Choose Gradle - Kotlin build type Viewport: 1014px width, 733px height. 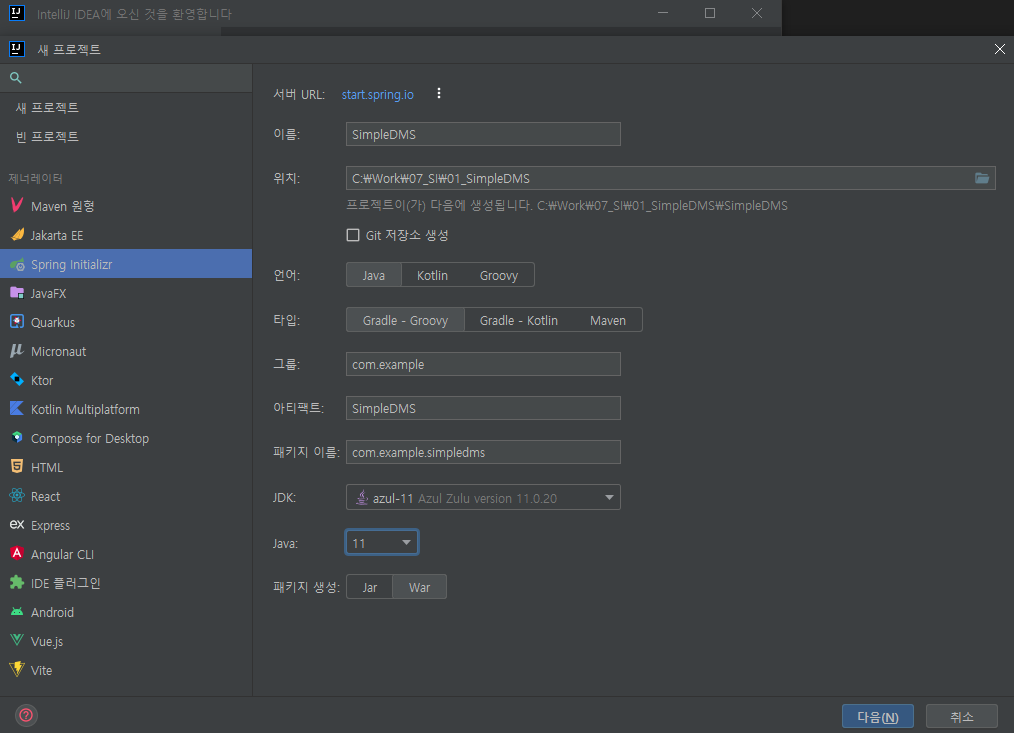pyautogui.click(x=519, y=320)
